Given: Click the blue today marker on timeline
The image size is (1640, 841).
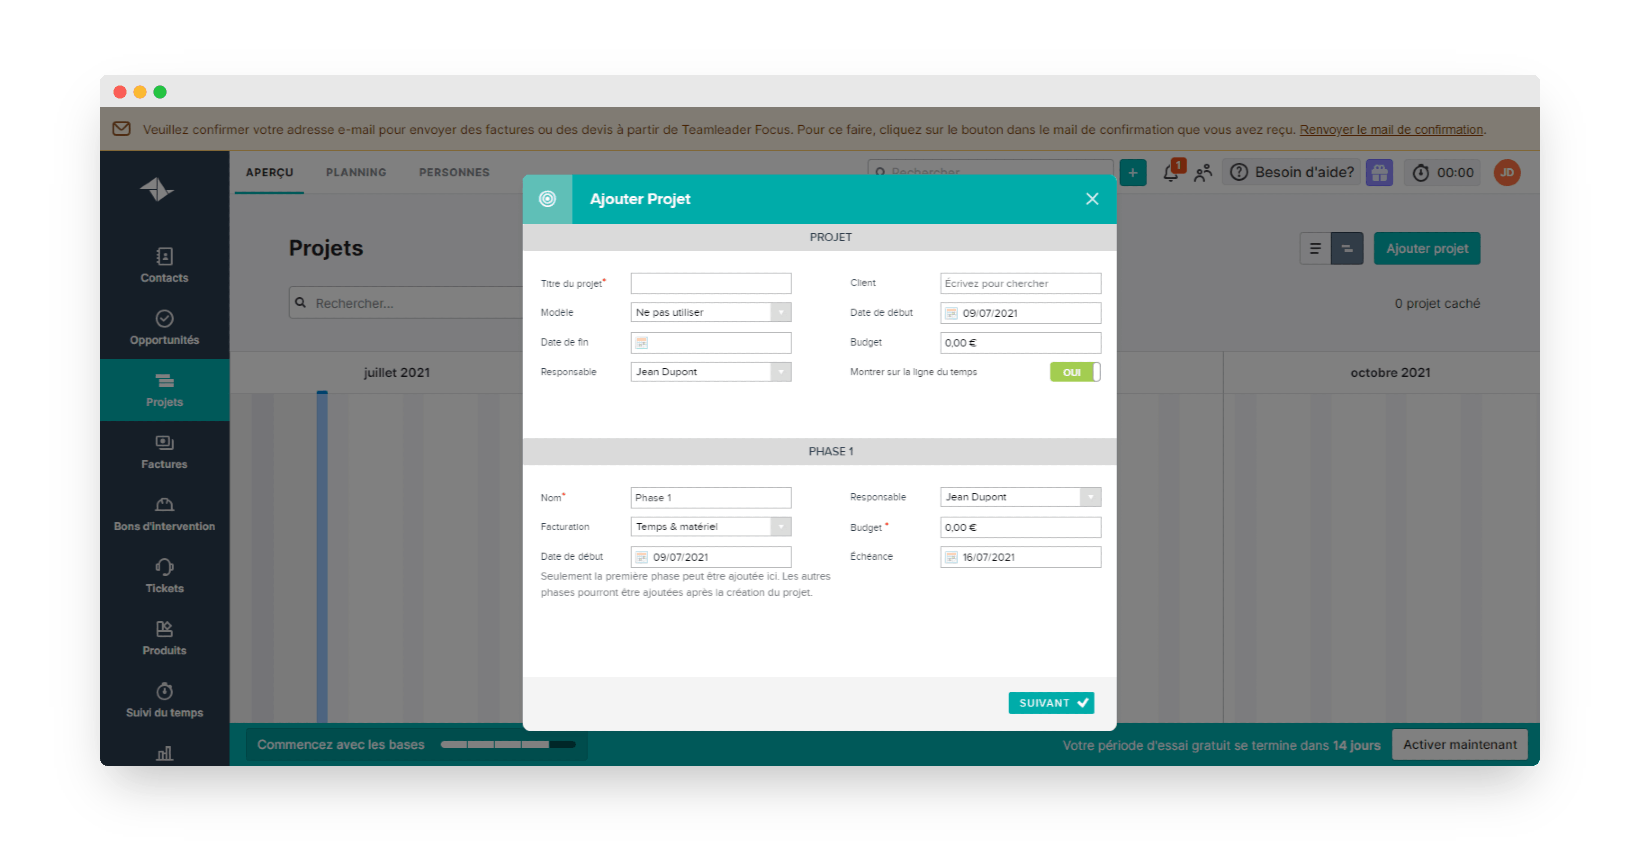Looking at the screenshot, I should click(322, 556).
